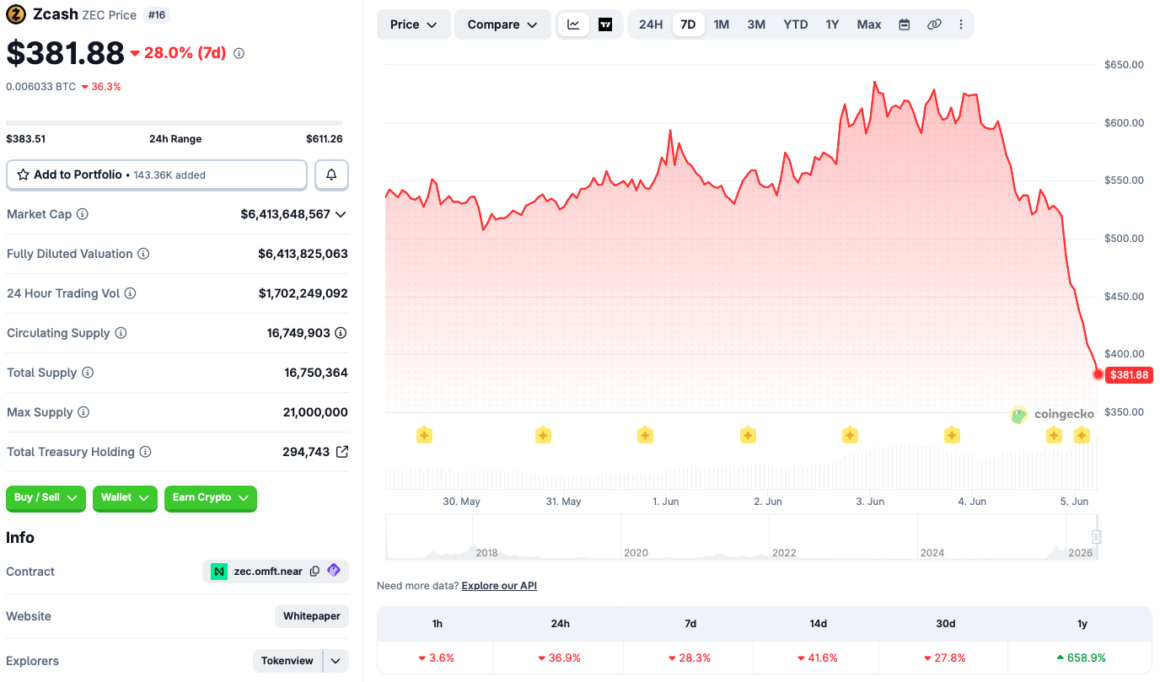Copy the zec.omft.near contract address
Image resolution: width=1160 pixels, height=682 pixels.
315,571
